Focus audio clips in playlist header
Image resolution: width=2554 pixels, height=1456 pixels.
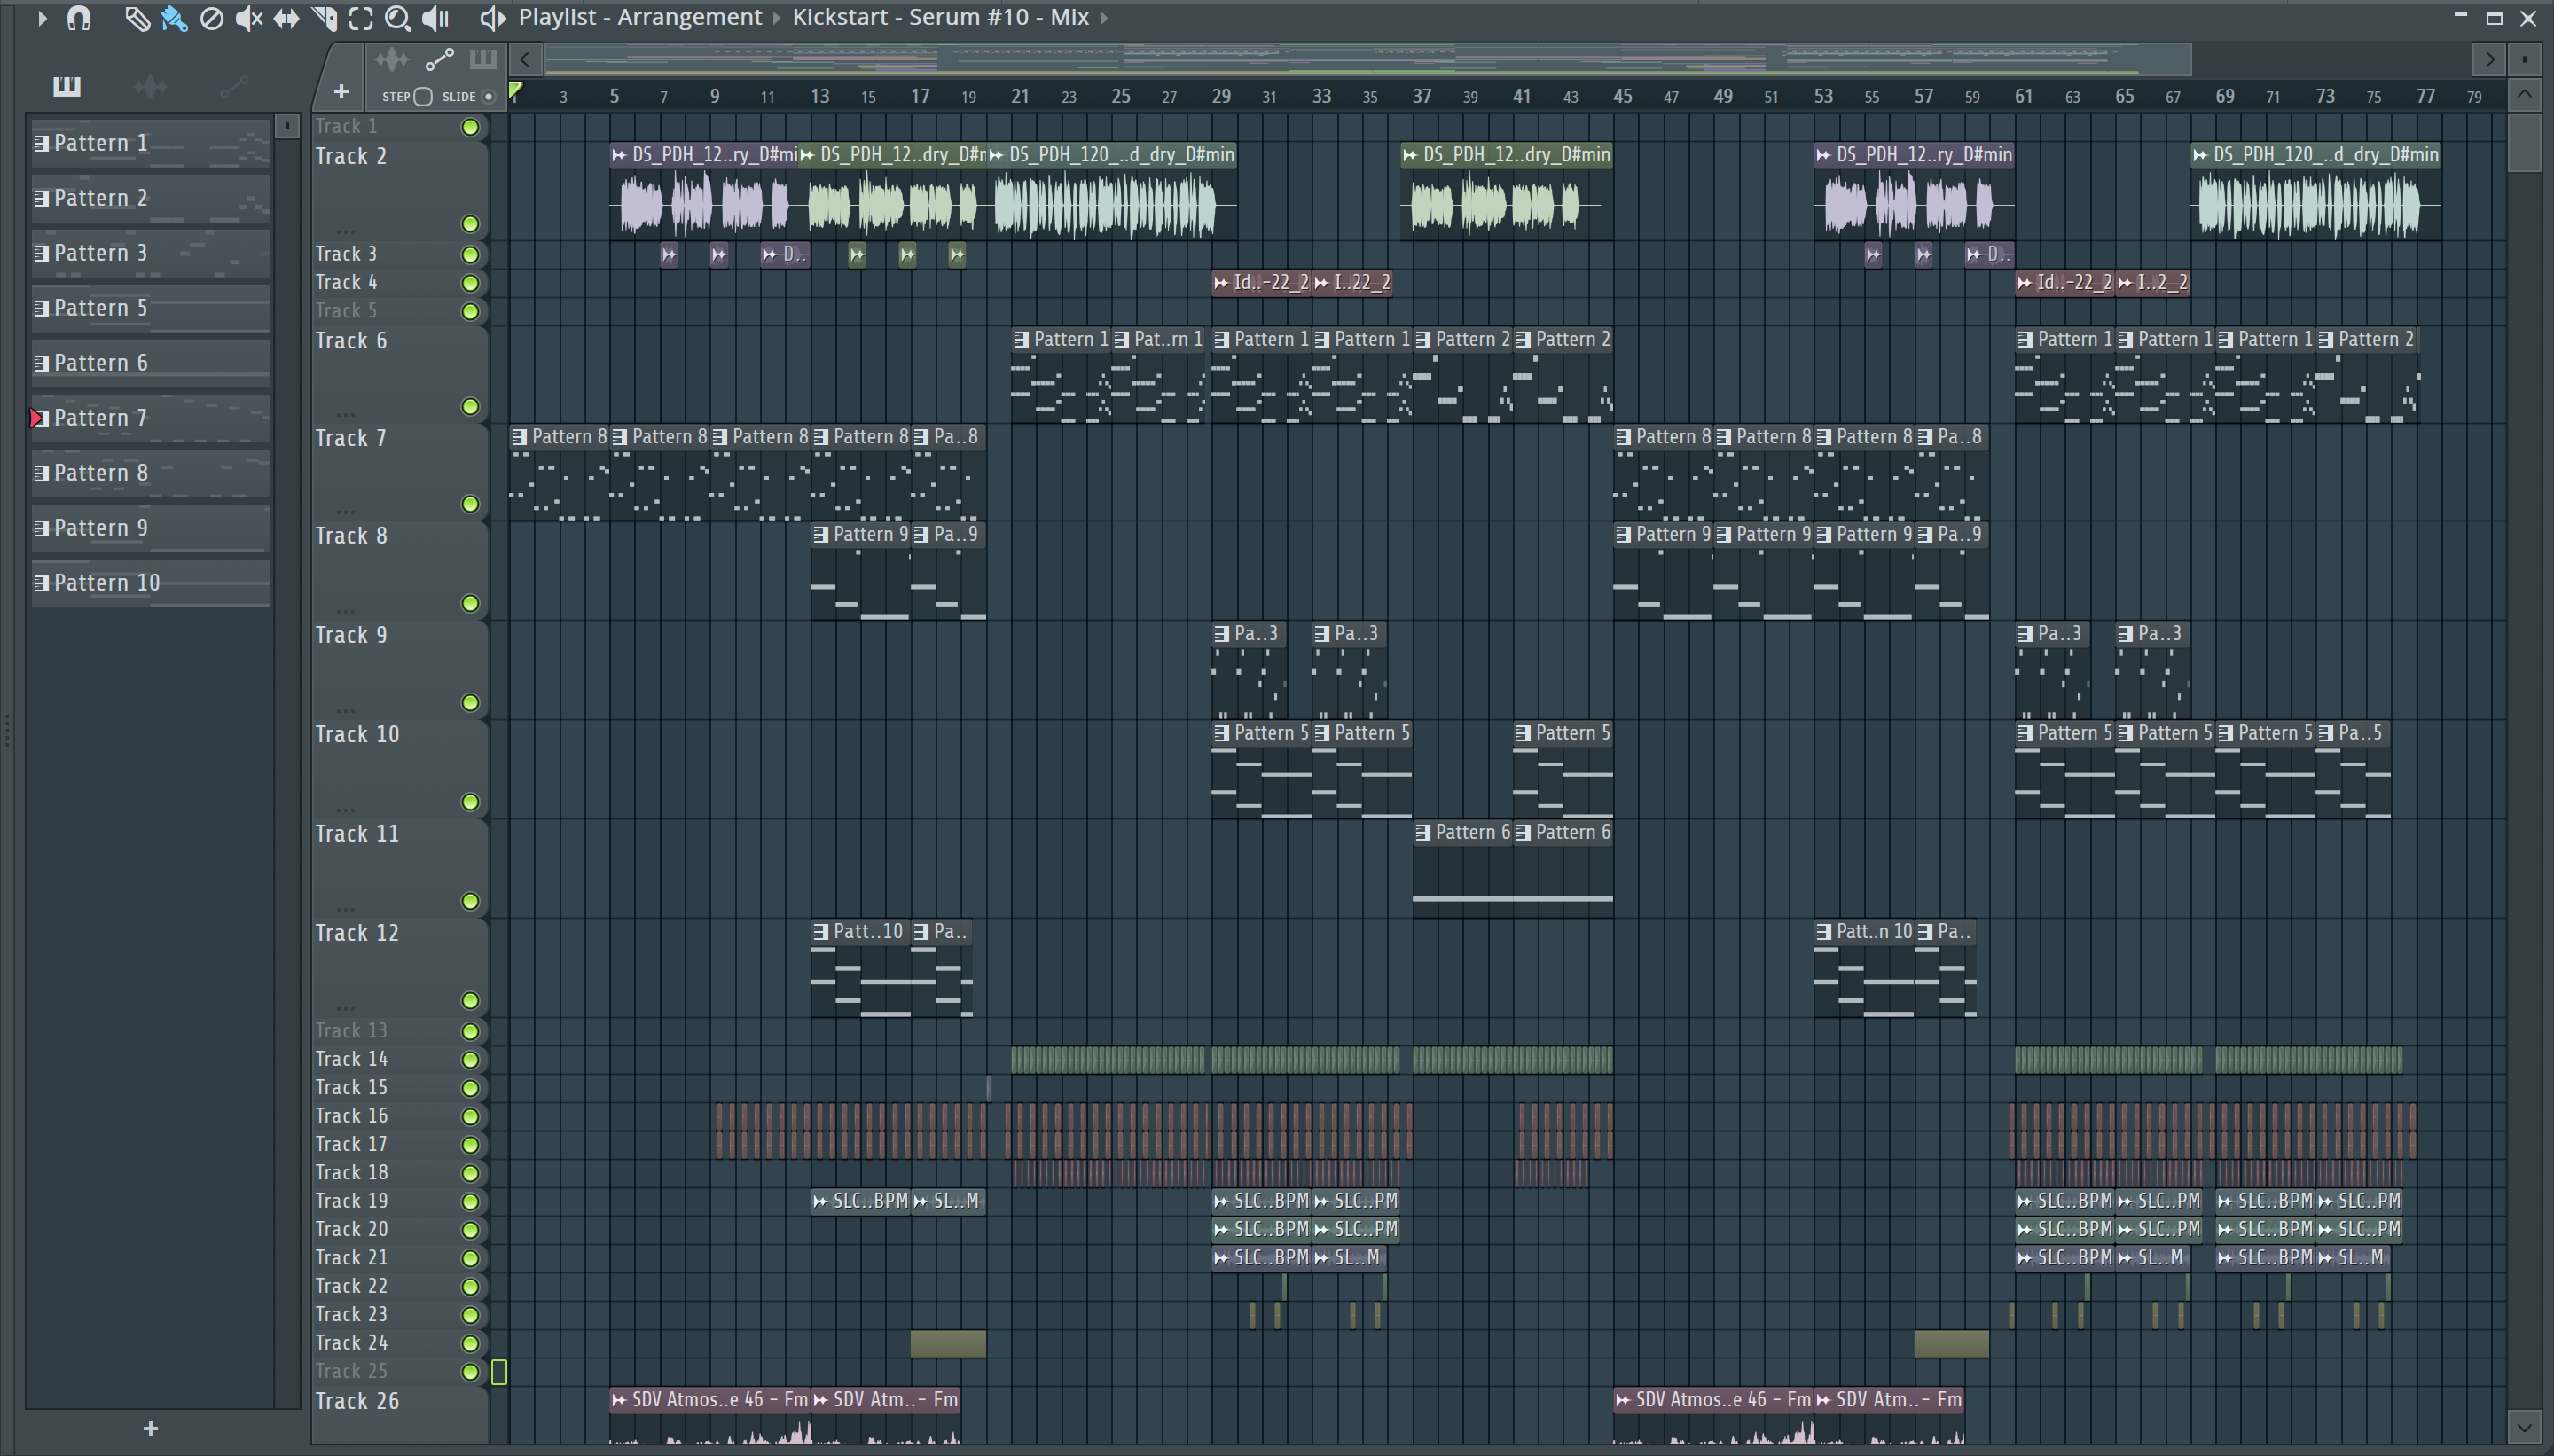391,60
